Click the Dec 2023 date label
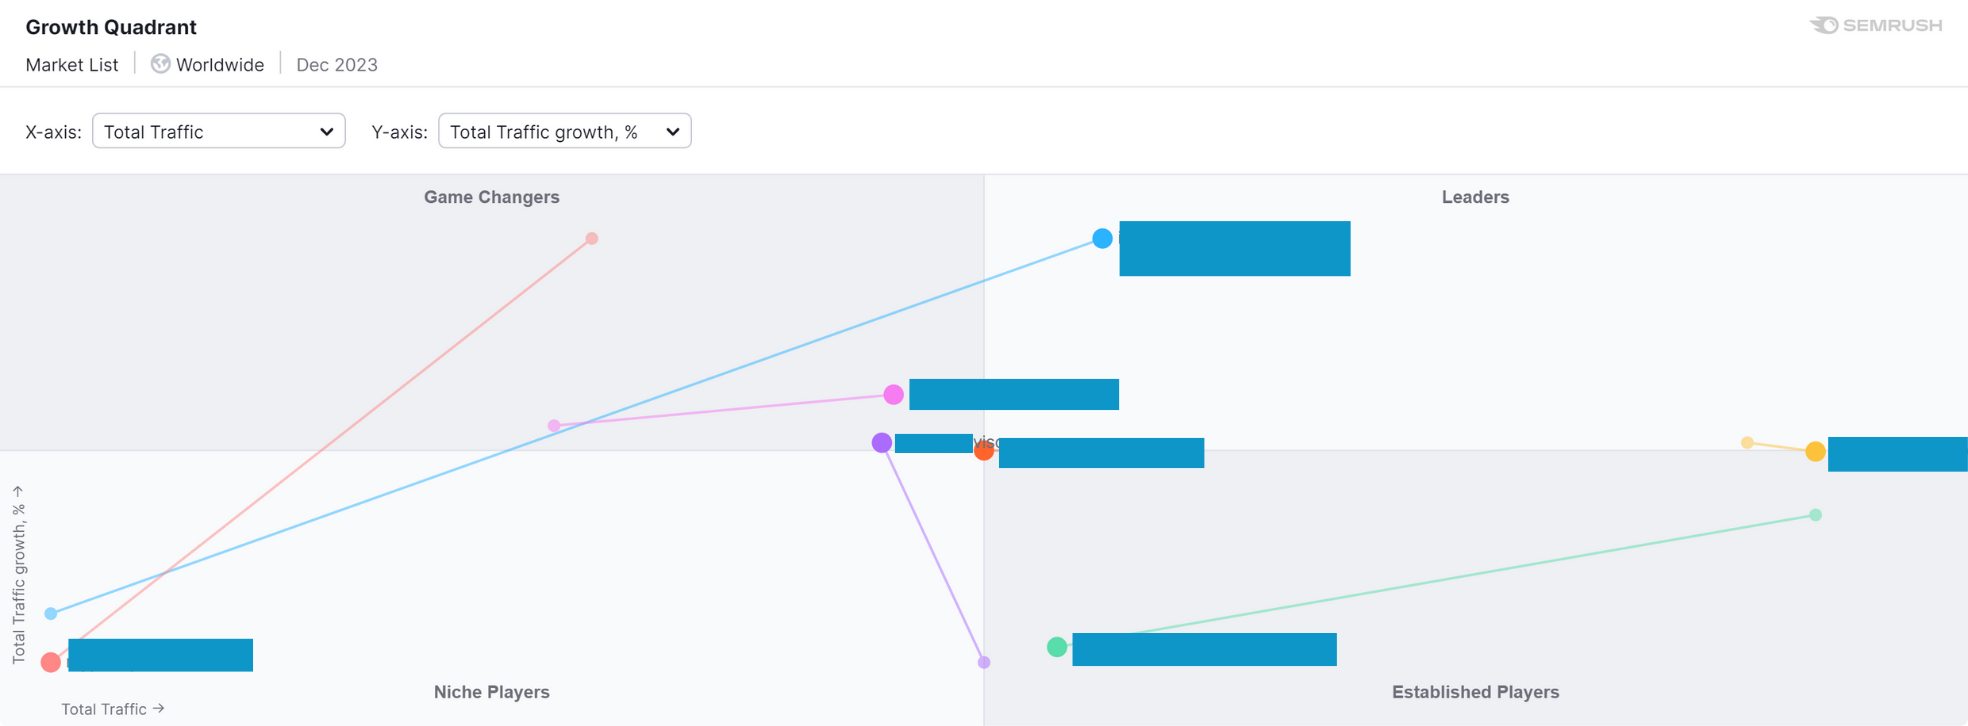The height and width of the screenshot is (726, 1968). click(x=336, y=65)
